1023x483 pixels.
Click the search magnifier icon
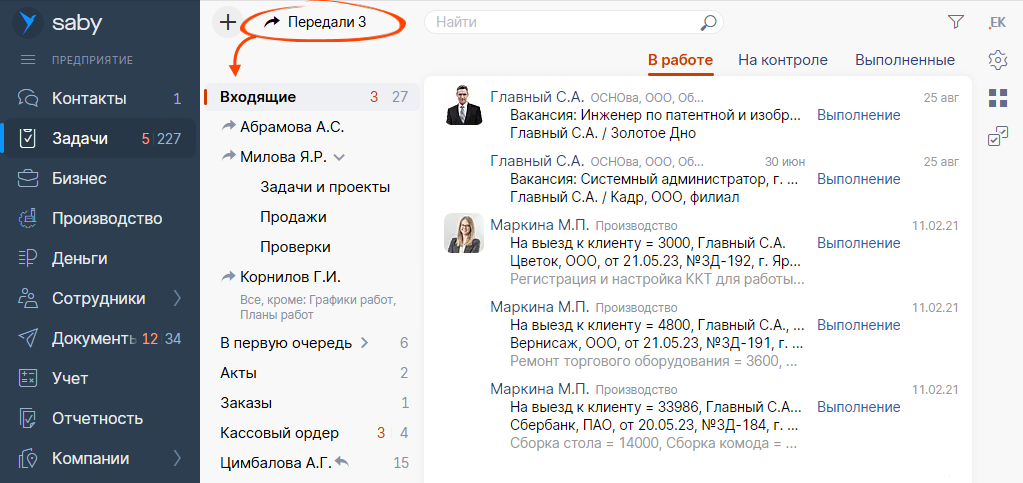707,22
